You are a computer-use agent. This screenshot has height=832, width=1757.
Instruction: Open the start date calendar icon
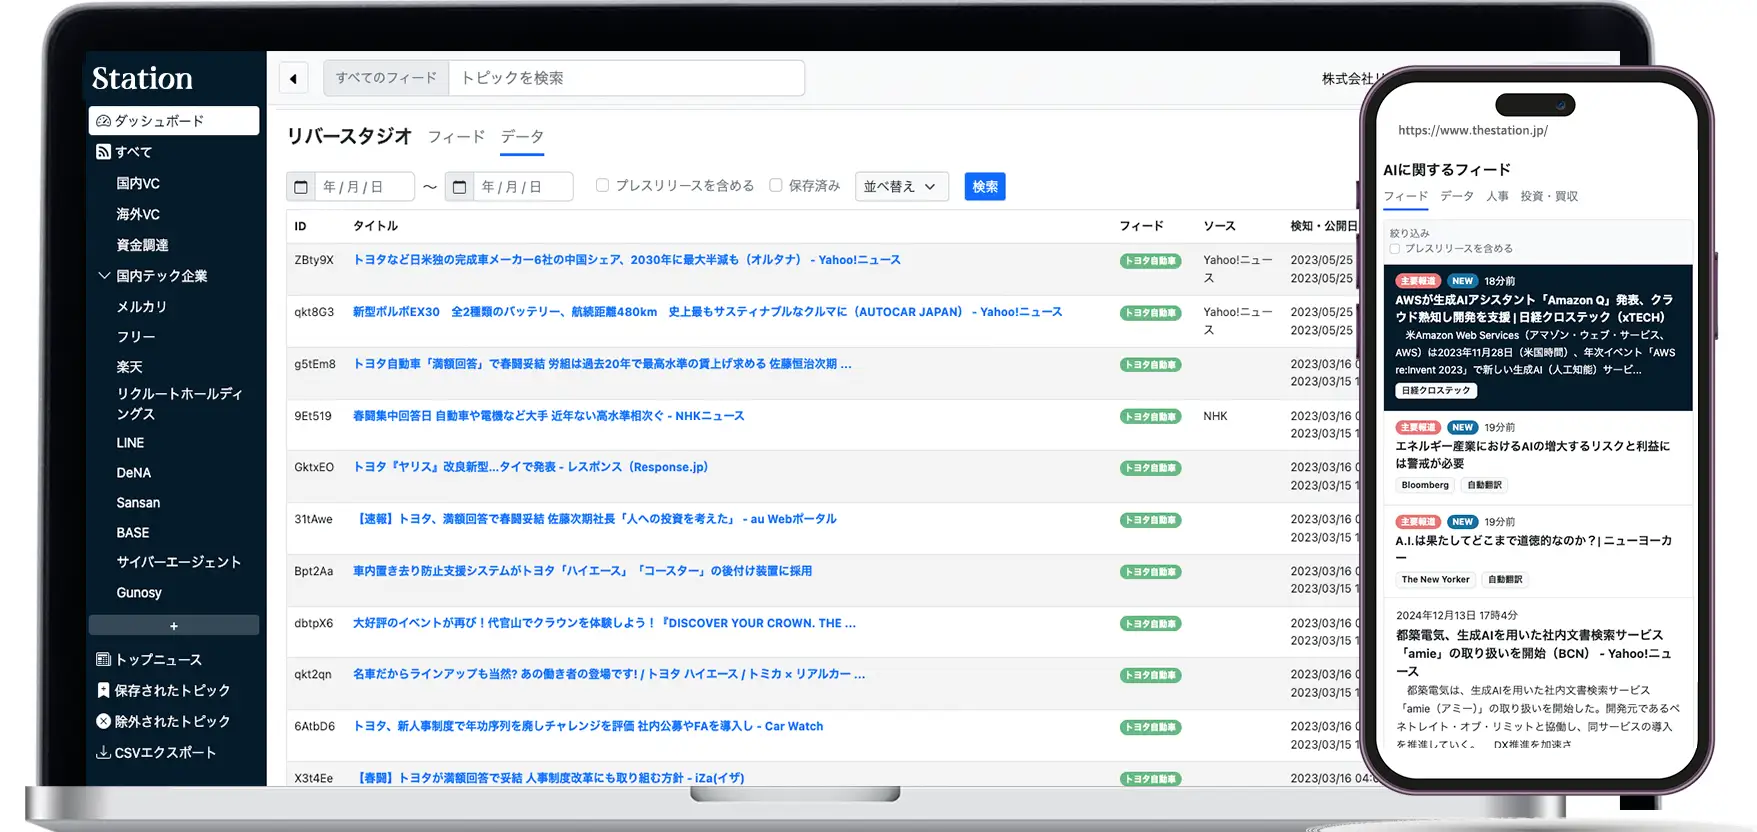301,187
